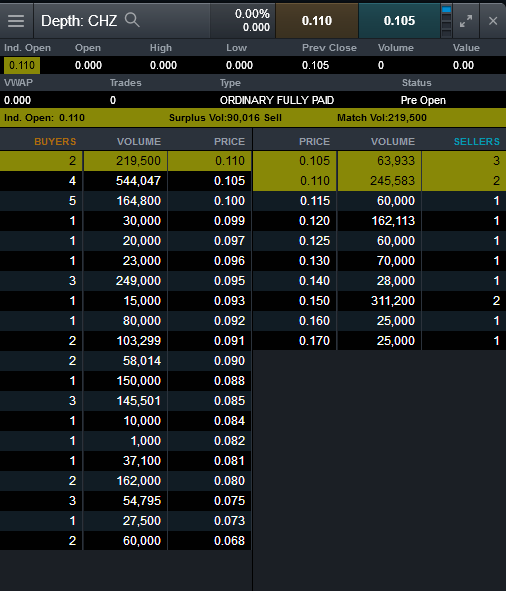506x591 pixels.
Task: Click the 544,047 buy volume cell
Action: (125, 181)
